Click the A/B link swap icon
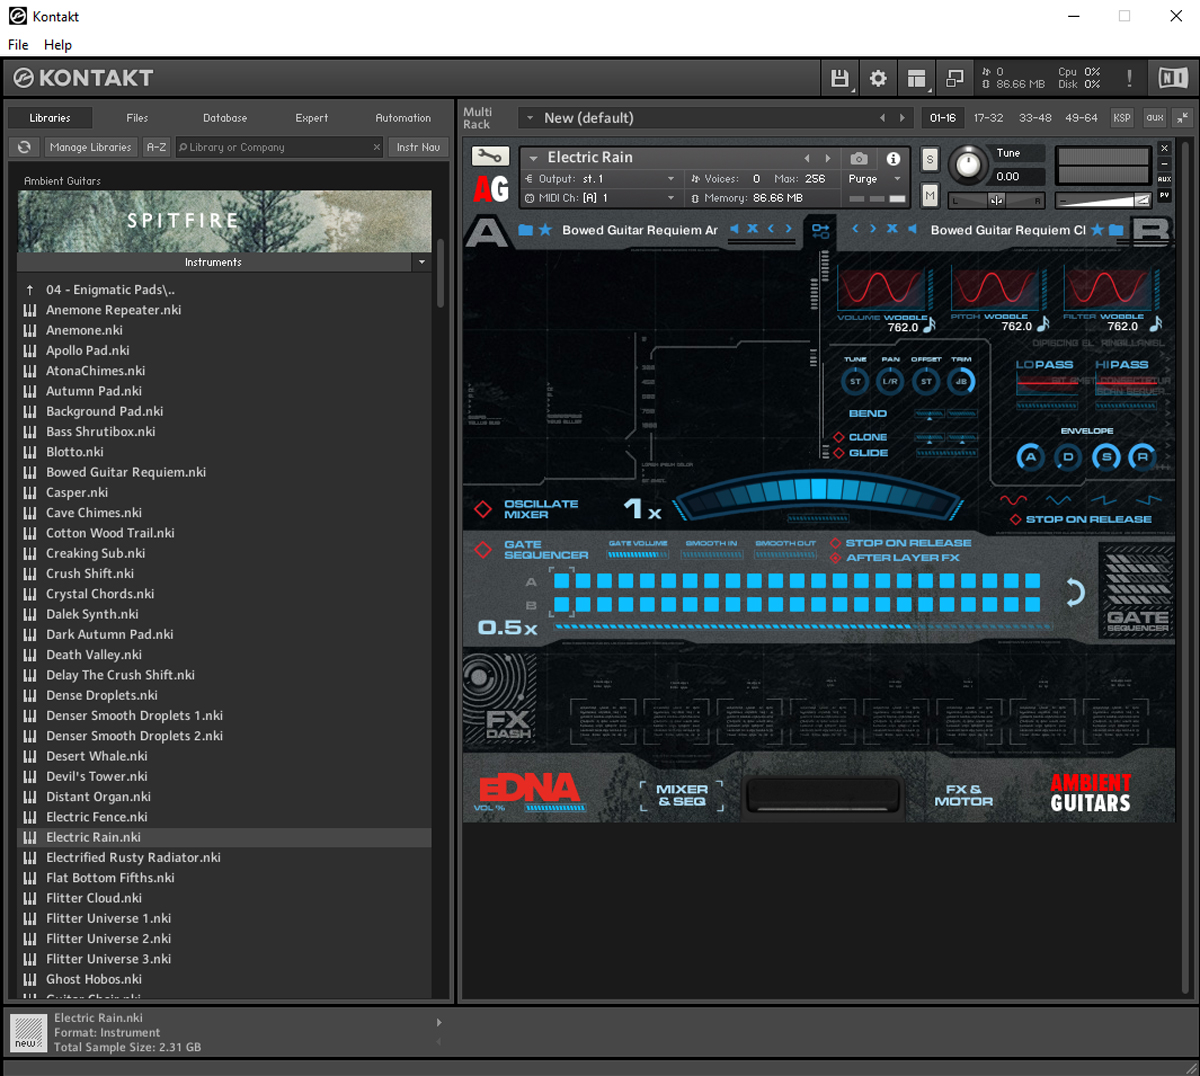The height and width of the screenshot is (1076, 1200). point(821,230)
